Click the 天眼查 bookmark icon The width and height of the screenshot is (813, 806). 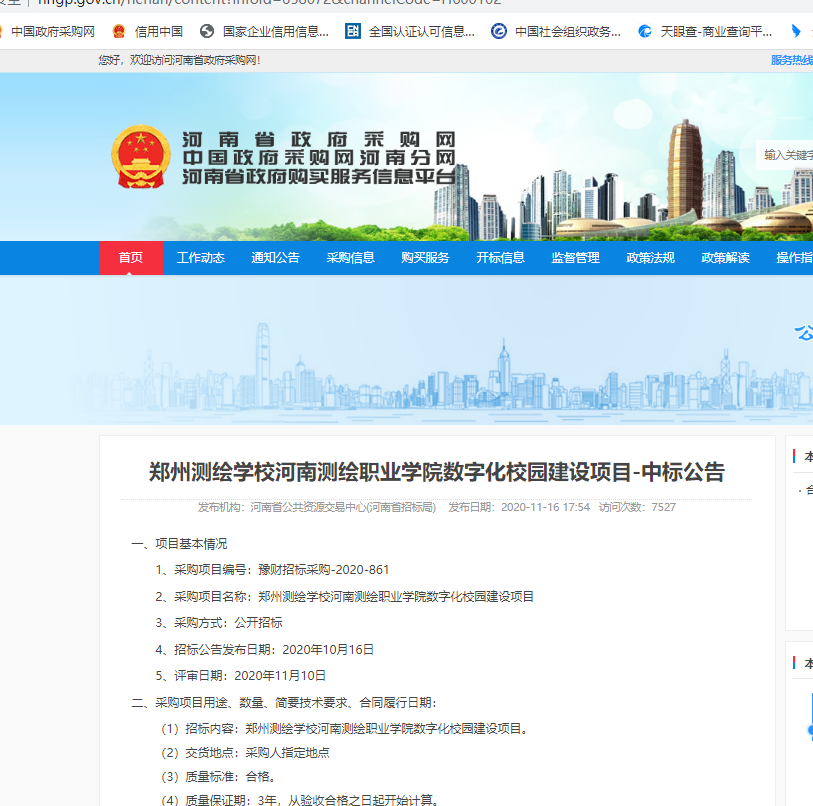644,32
